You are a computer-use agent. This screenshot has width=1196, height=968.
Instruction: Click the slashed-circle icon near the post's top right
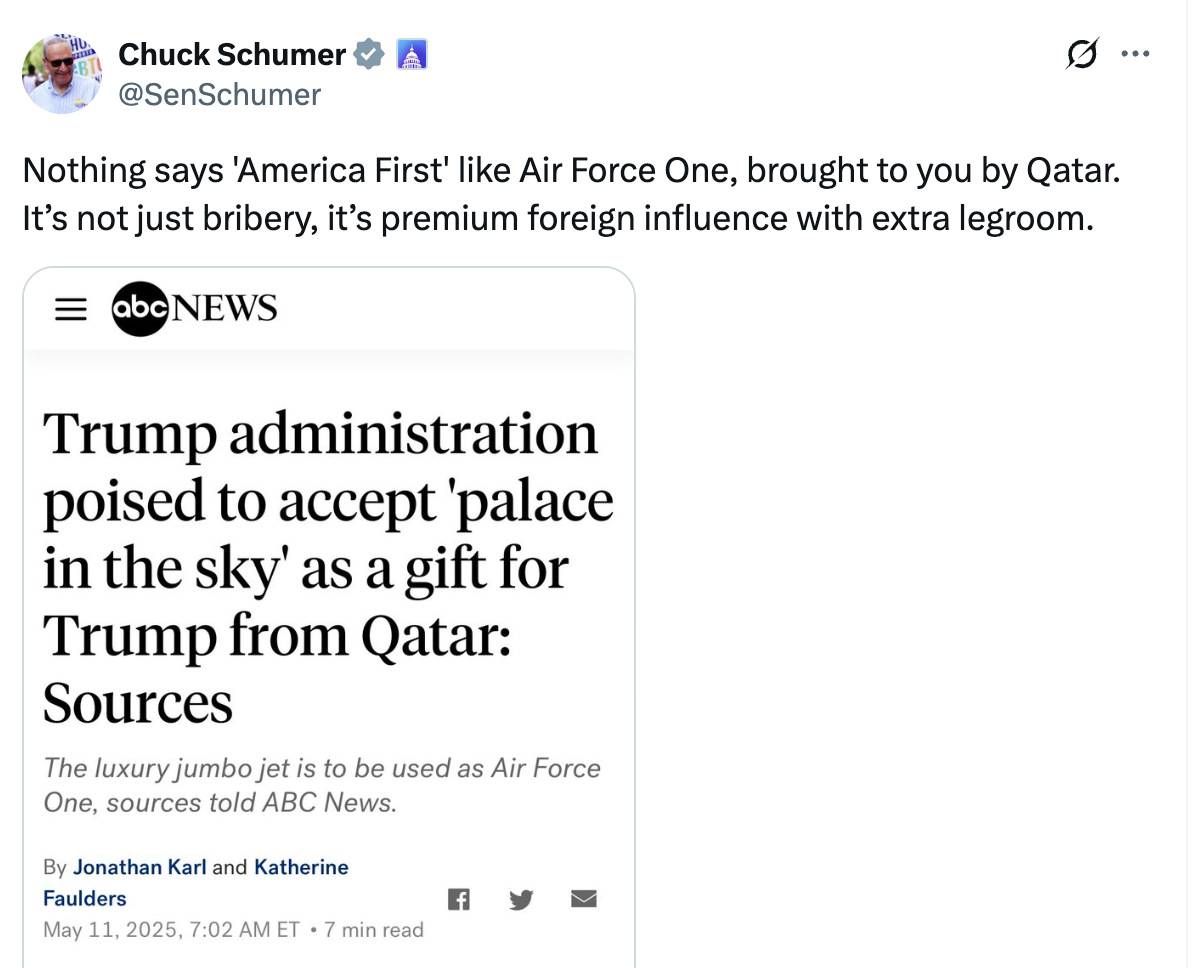(x=1082, y=55)
